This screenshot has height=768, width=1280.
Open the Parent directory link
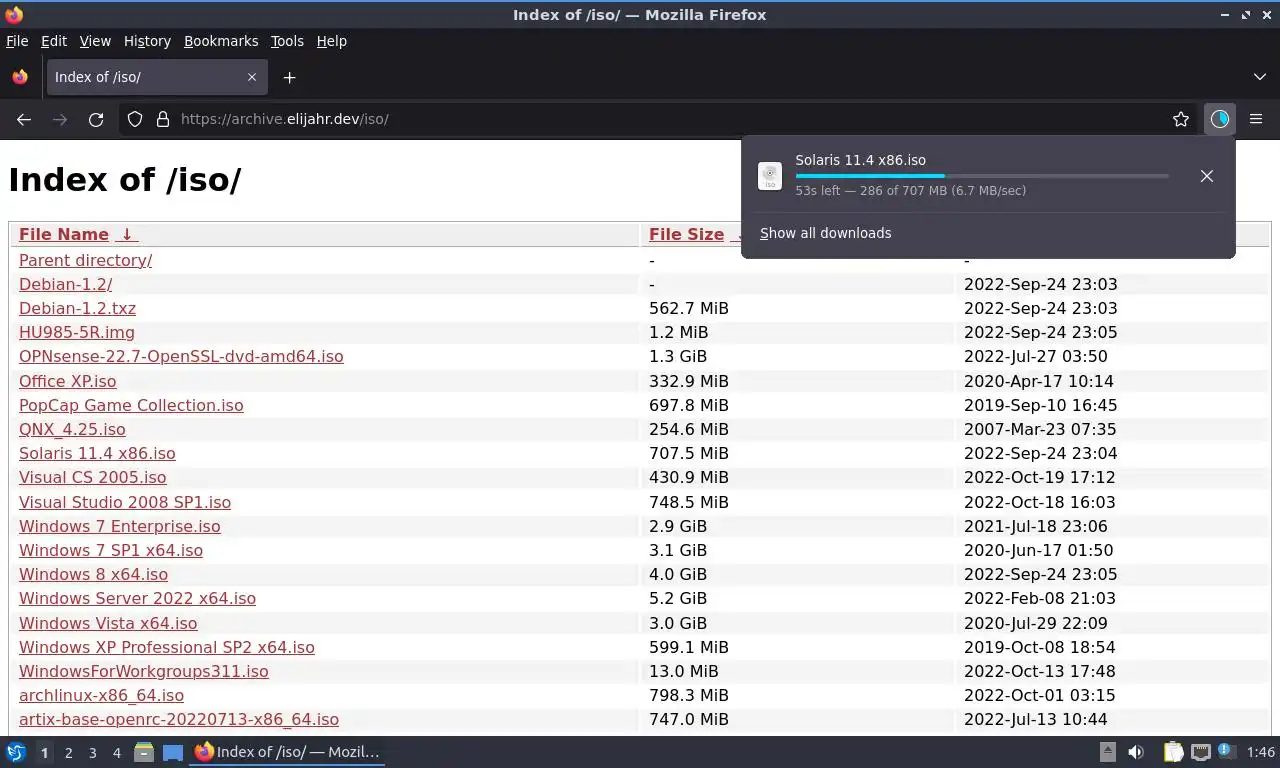(x=86, y=260)
